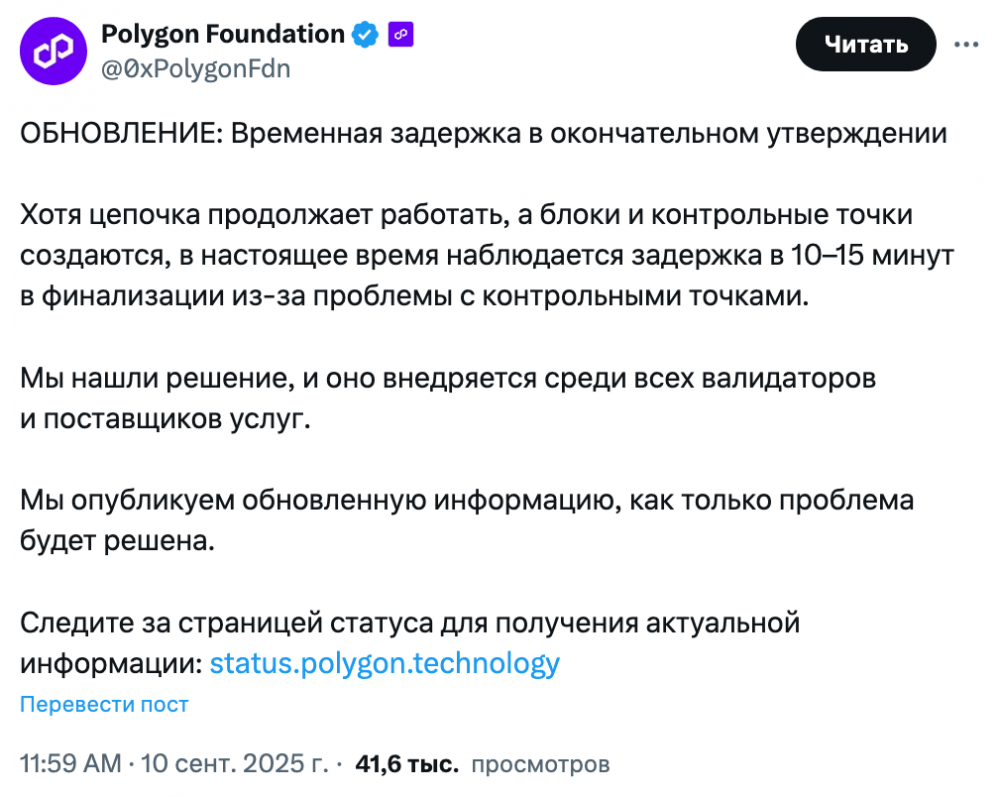The height and width of the screenshot is (797, 1000).
Task: Click the 41,6 тыс. view count
Action: click(x=407, y=763)
